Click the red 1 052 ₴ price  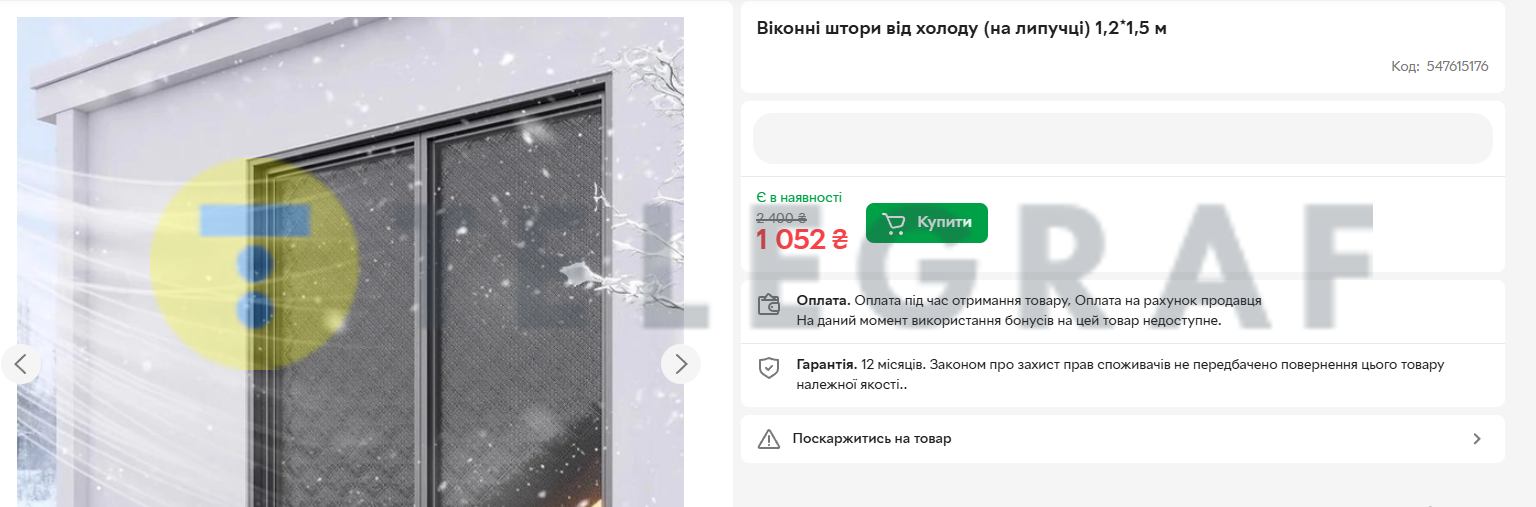[x=802, y=240]
